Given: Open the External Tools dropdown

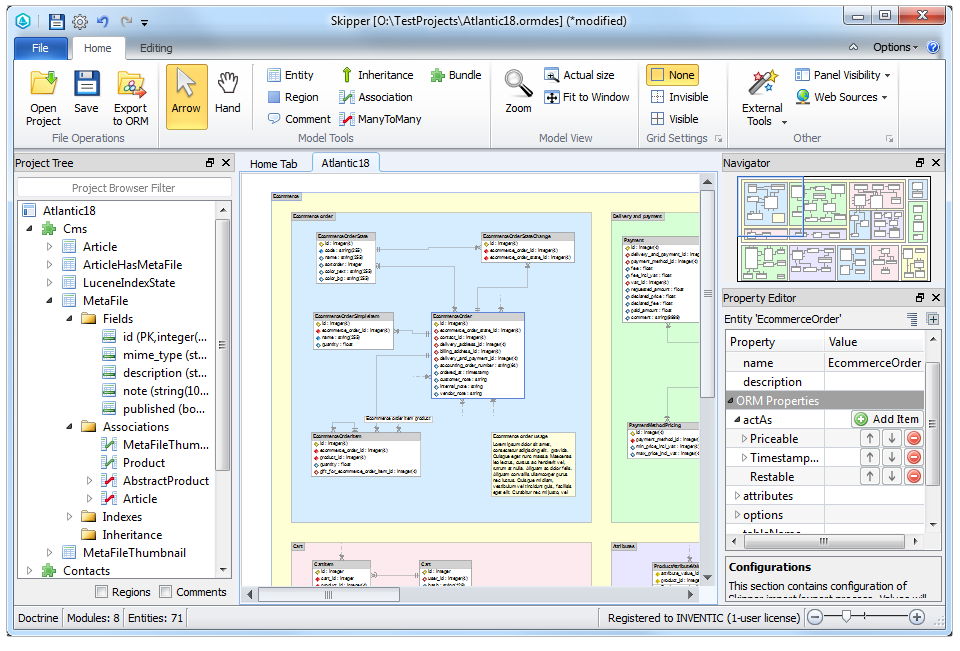Looking at the screenshot, I should point(763,97).
